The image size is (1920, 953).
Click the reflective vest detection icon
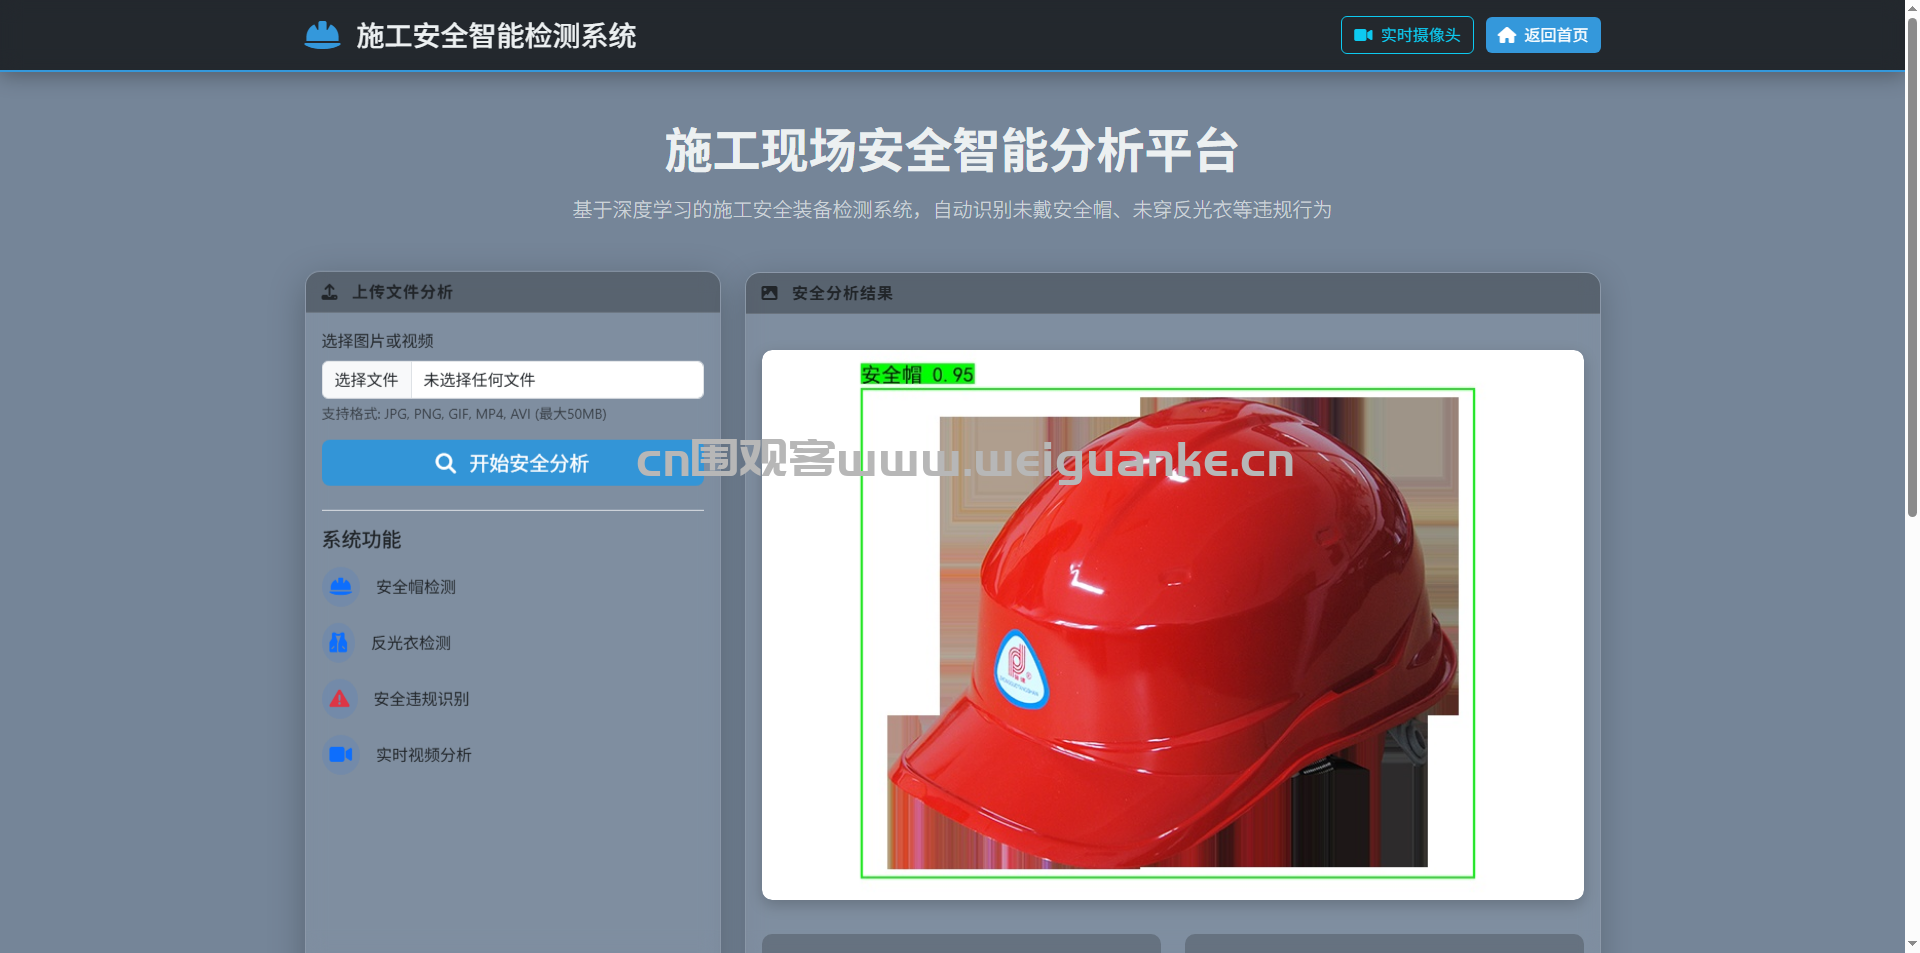(339, 643)
